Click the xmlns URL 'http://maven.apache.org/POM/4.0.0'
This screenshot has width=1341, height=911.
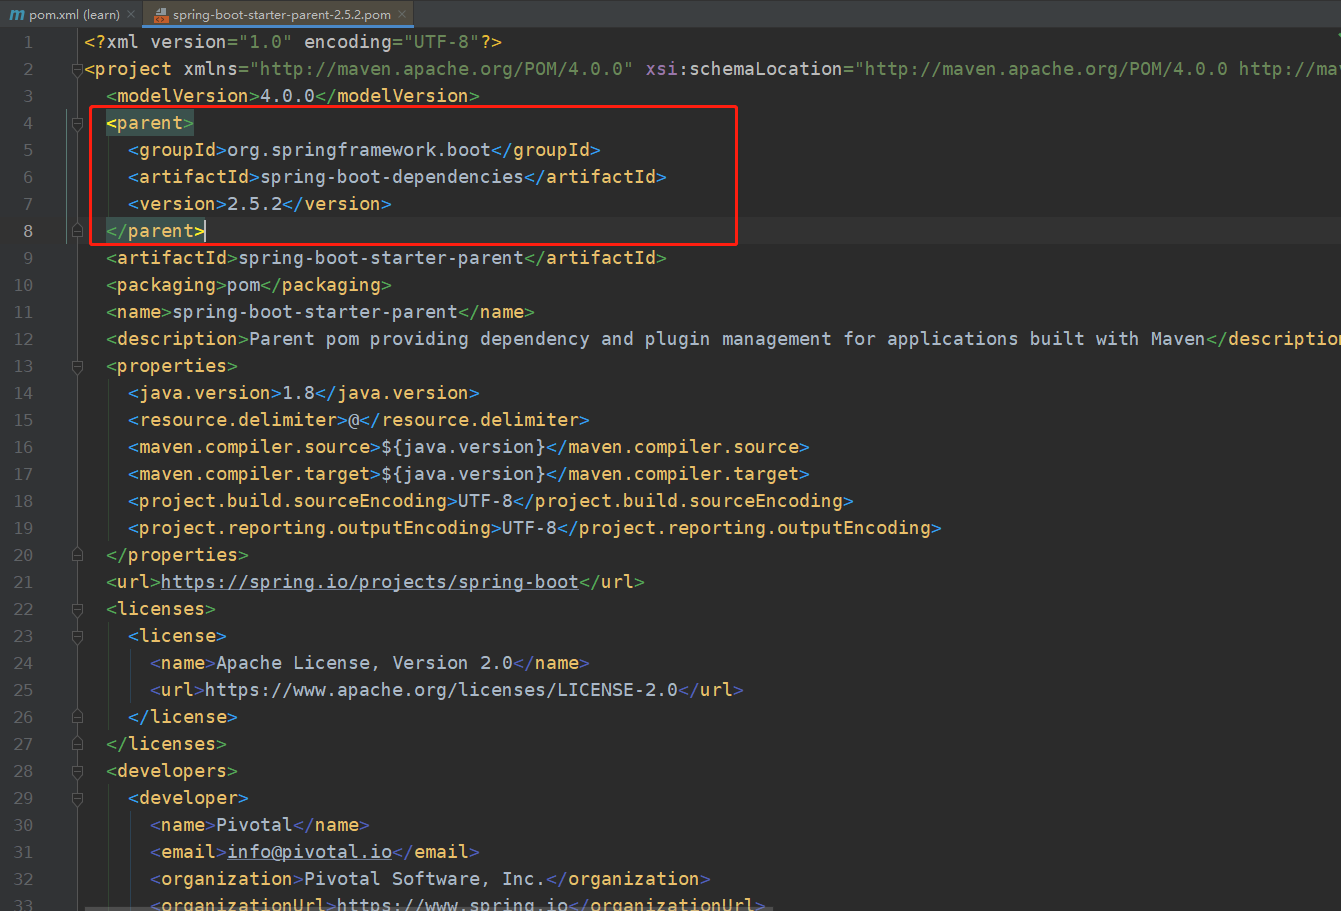(442, 69)
